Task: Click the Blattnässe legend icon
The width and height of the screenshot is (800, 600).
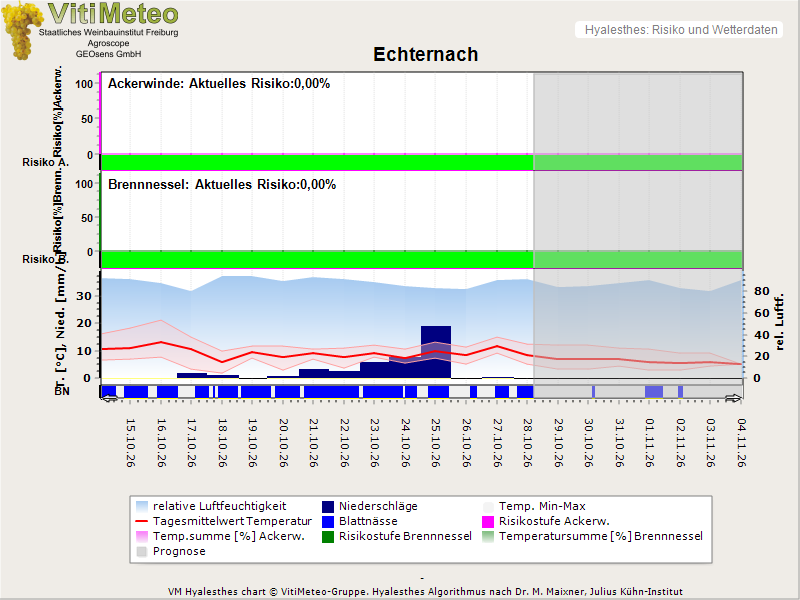Action: (x=328, y=521)
